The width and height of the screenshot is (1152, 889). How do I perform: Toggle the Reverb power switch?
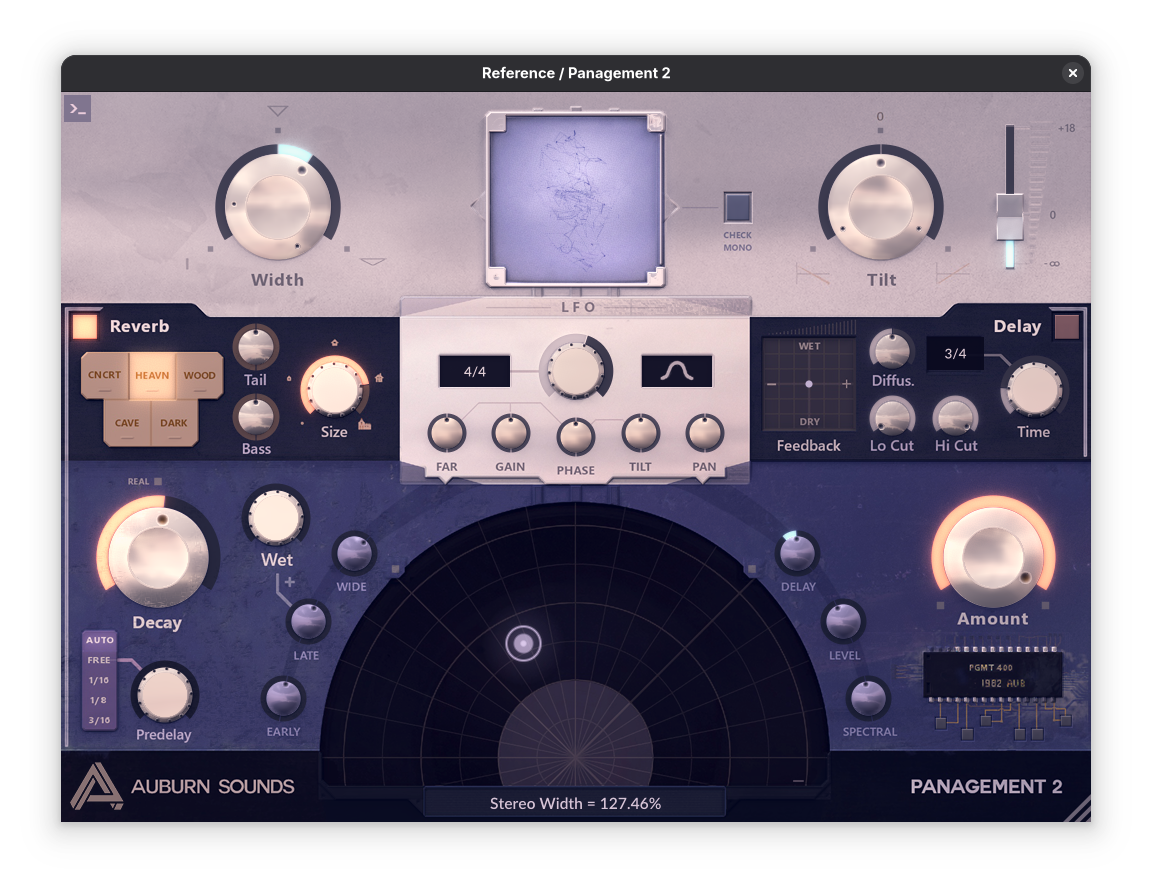click(85, 327)
